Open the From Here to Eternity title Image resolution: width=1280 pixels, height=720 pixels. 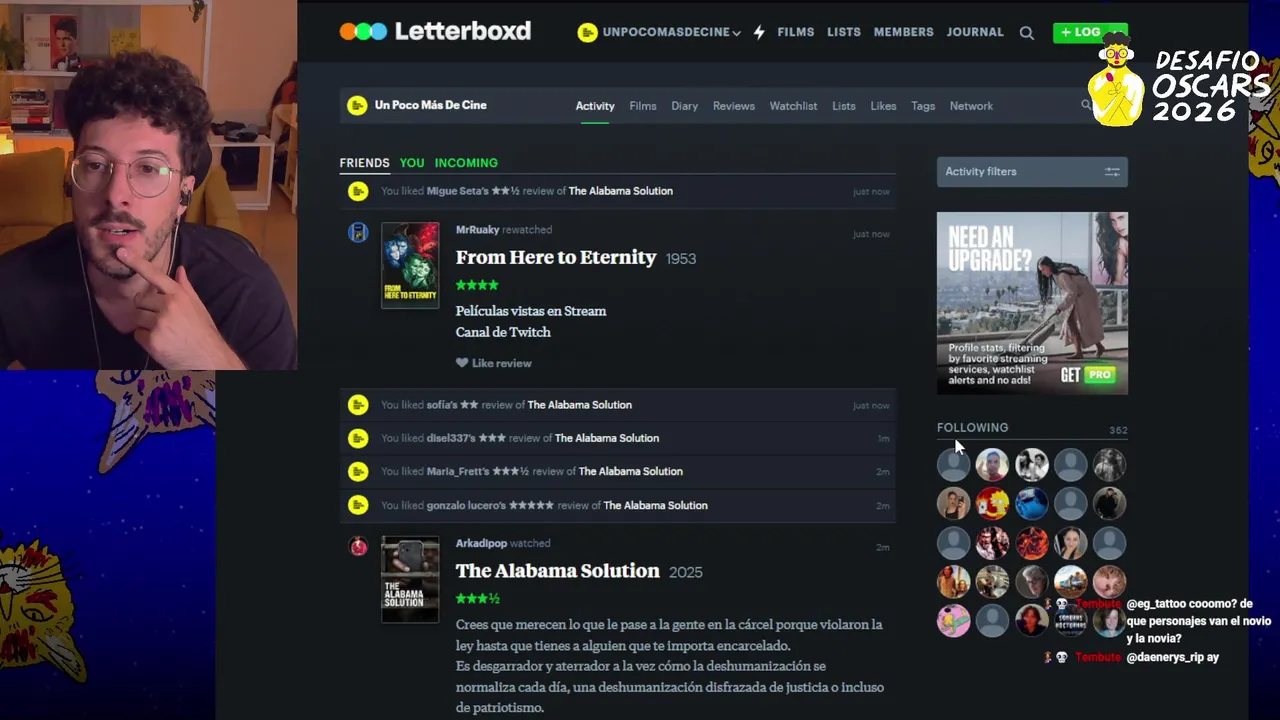(x=556, y=257)
